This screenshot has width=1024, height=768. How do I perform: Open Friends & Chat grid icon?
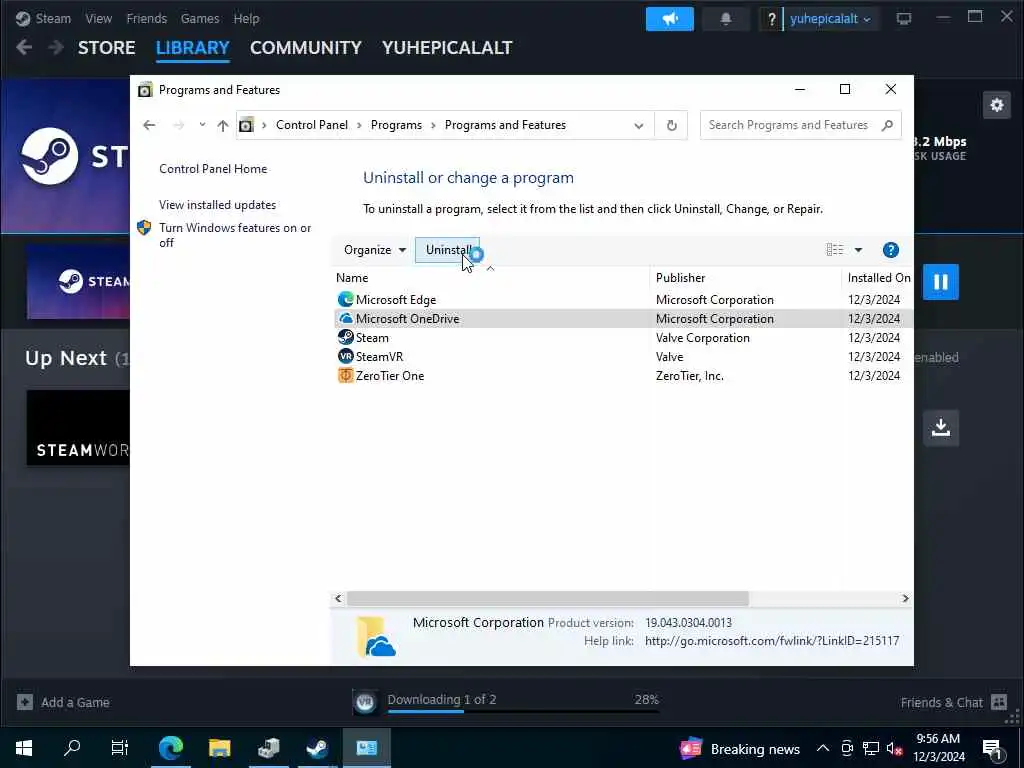999,702
